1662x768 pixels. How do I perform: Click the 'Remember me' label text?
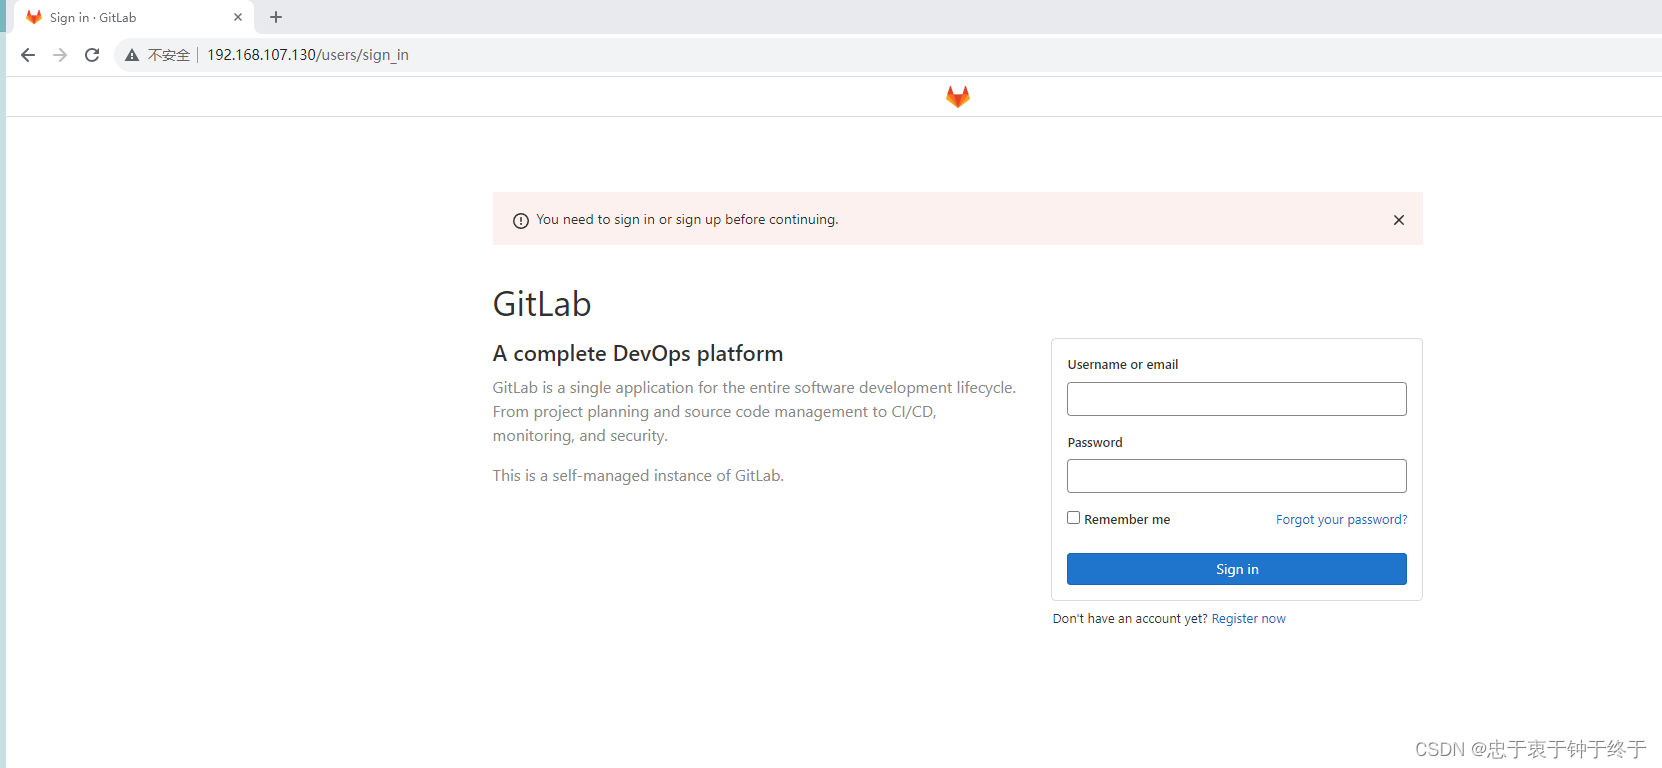(1127, 520)
